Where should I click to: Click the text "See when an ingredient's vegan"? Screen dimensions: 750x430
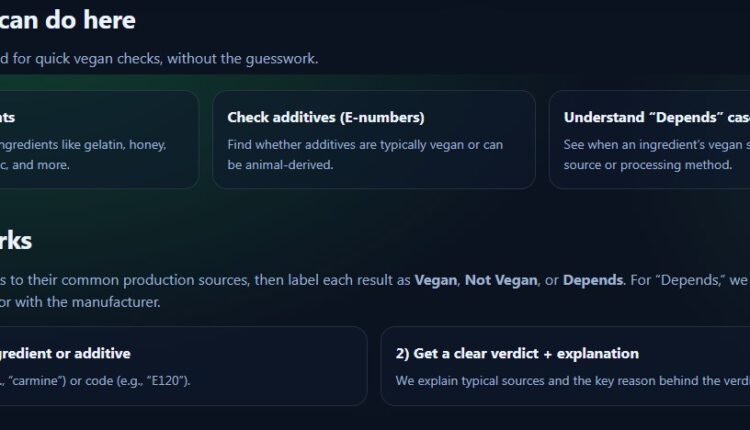(656, 144)
